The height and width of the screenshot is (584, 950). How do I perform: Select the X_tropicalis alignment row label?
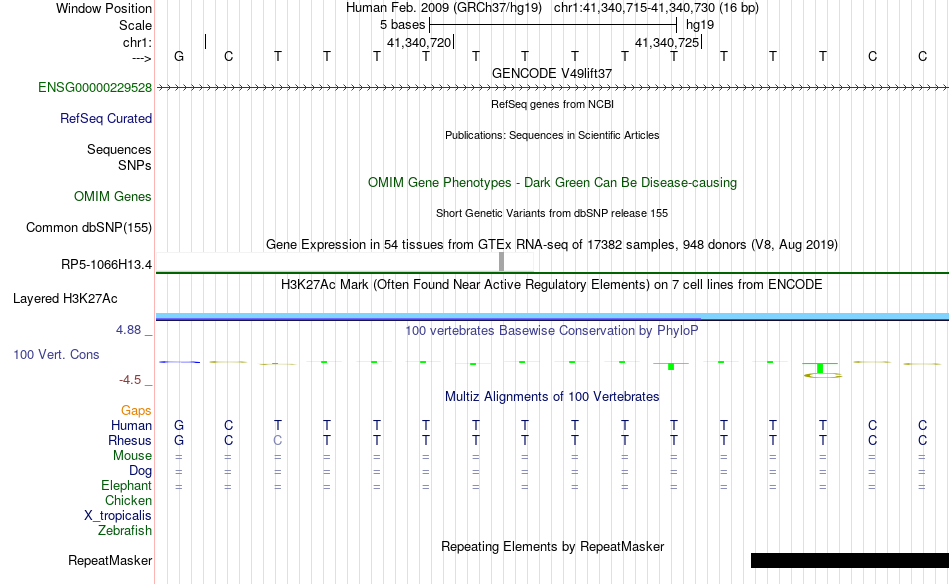coord(118,516)
